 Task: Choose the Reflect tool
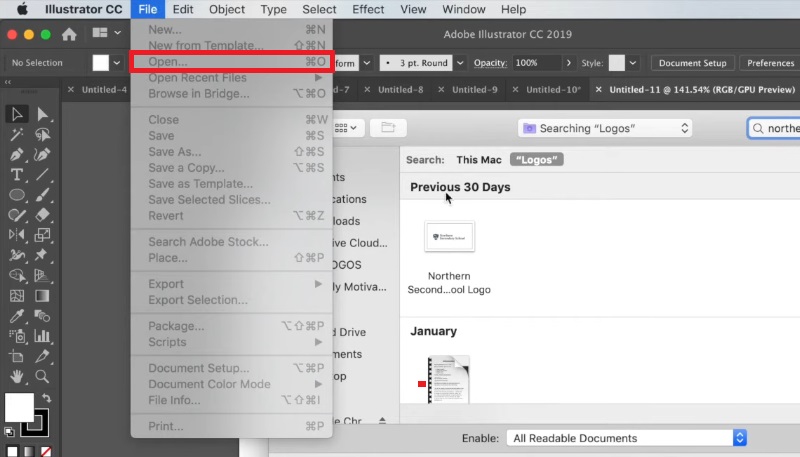click(x=17, y=235)
